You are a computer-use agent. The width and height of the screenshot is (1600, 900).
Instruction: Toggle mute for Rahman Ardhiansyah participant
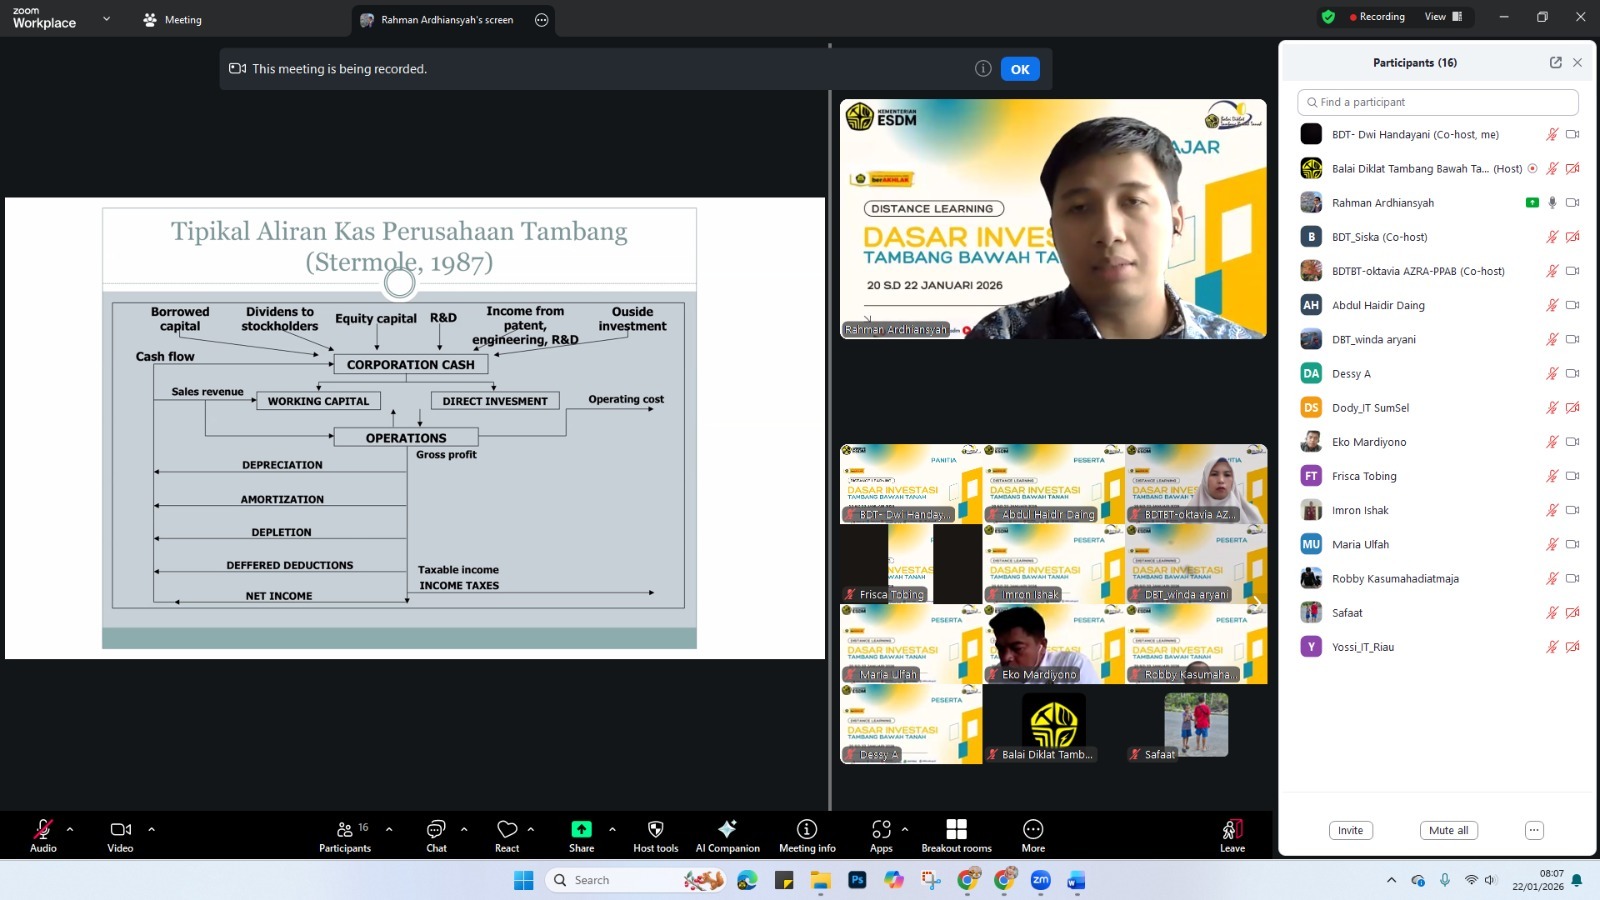[x=1552, y=203]
